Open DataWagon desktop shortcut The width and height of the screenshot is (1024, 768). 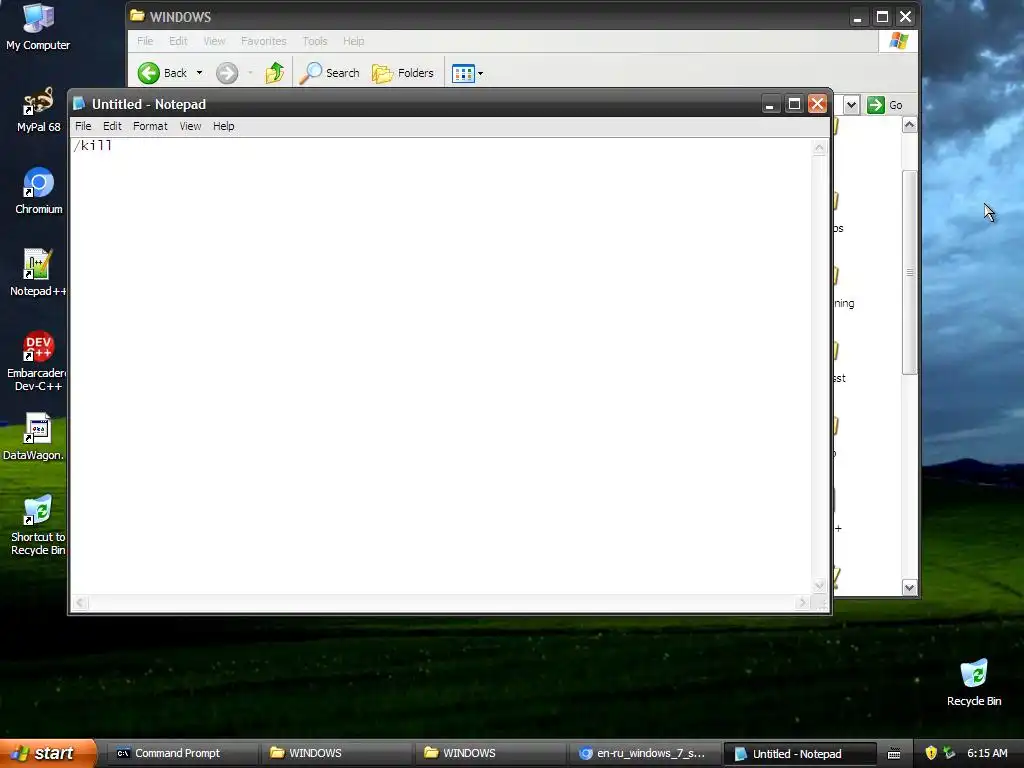36,437
